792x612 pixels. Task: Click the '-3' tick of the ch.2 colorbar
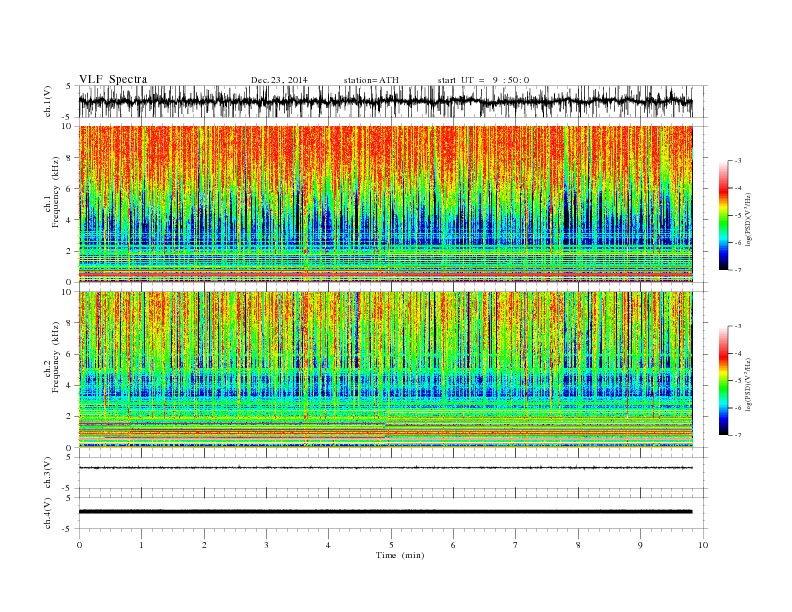tap(738, 326)
